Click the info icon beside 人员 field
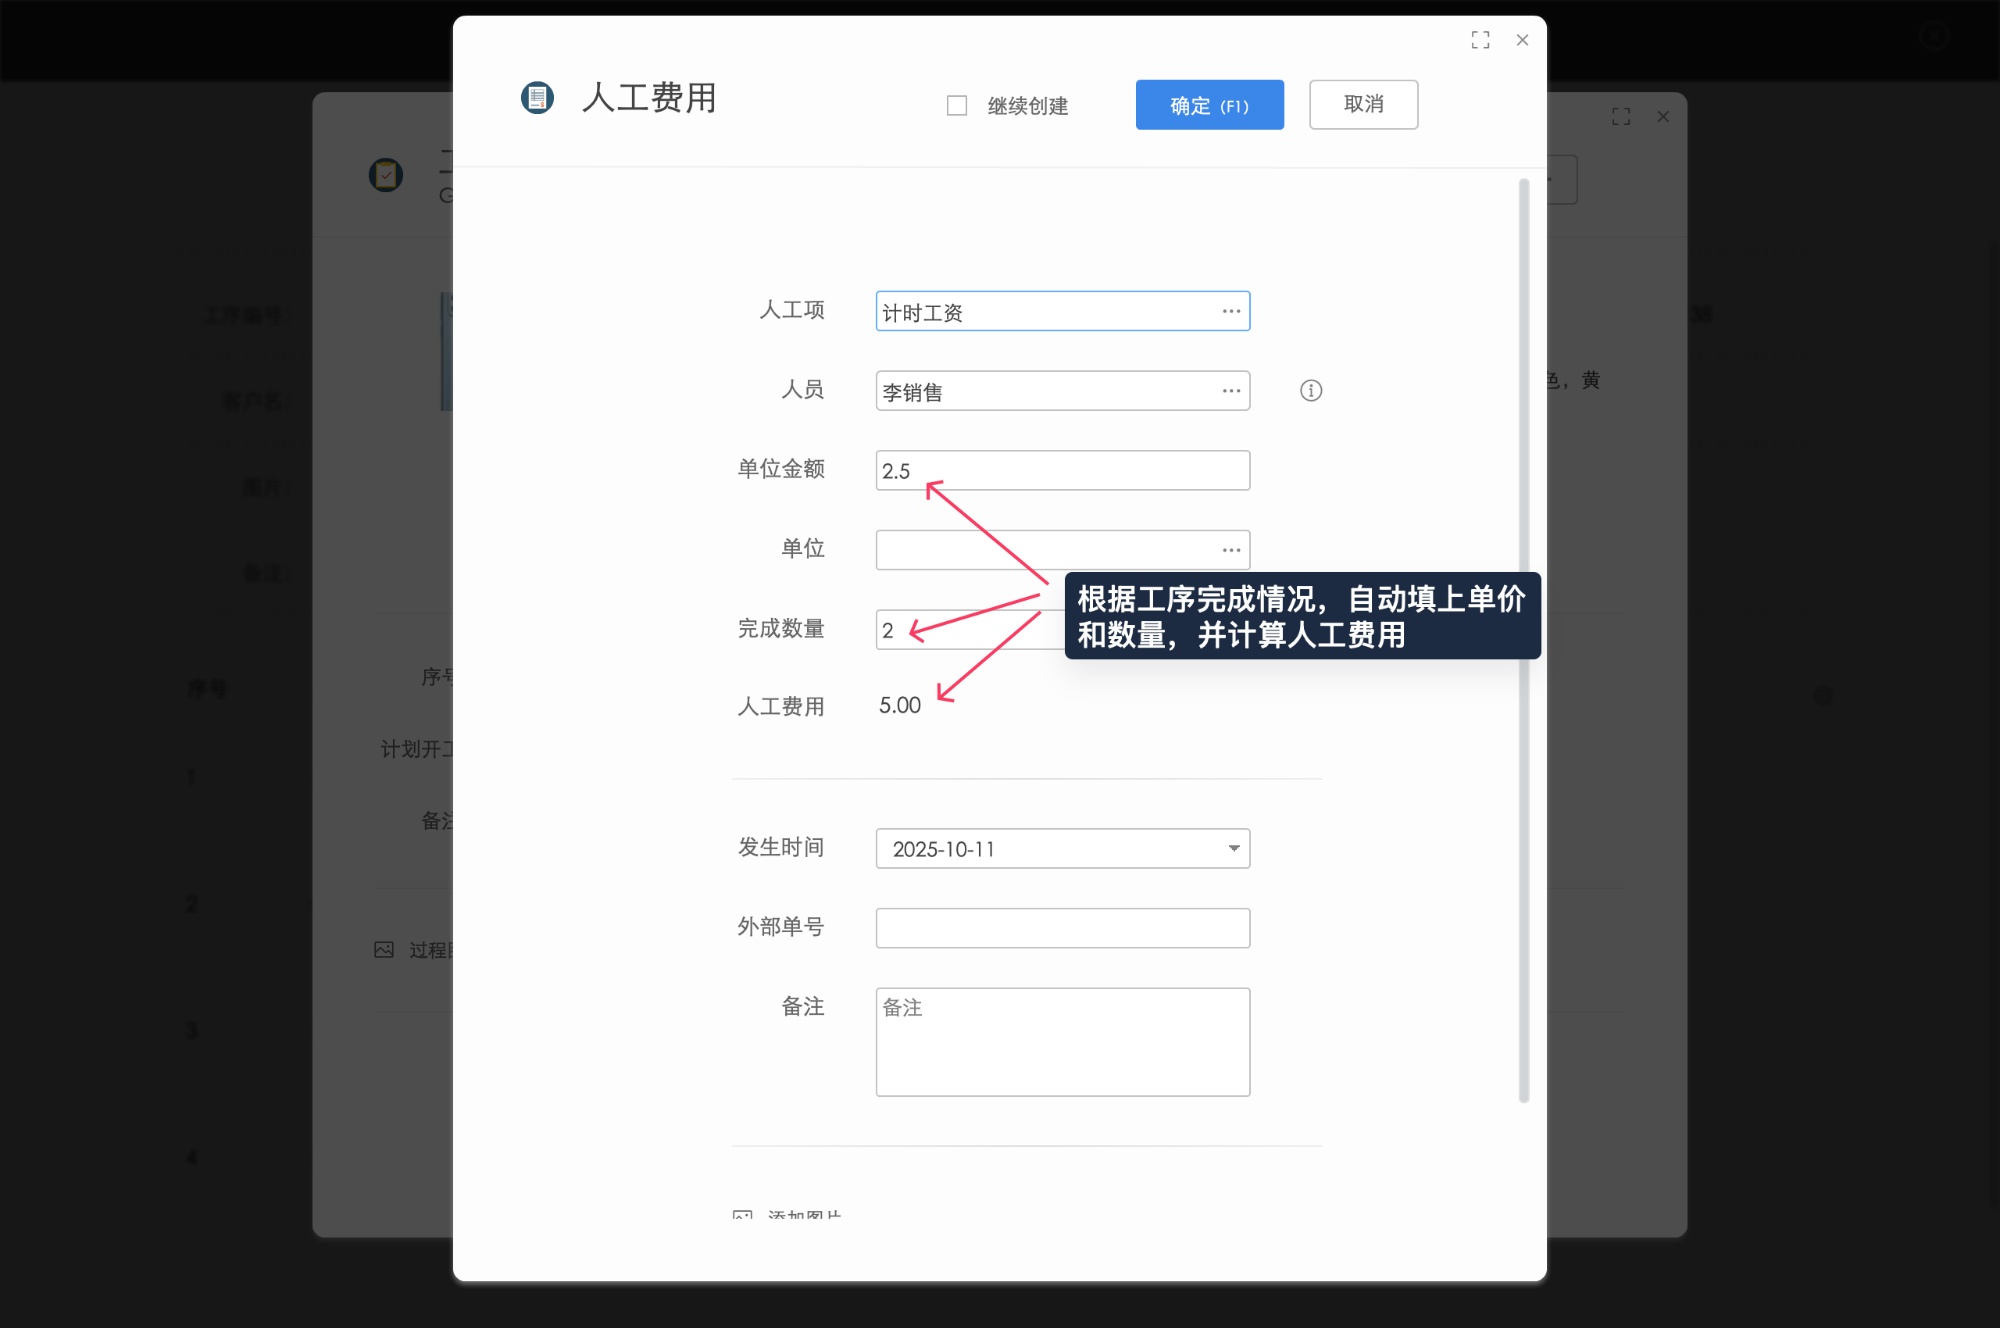This screenshot has width=2000, height=1328. pos(1310,391)
